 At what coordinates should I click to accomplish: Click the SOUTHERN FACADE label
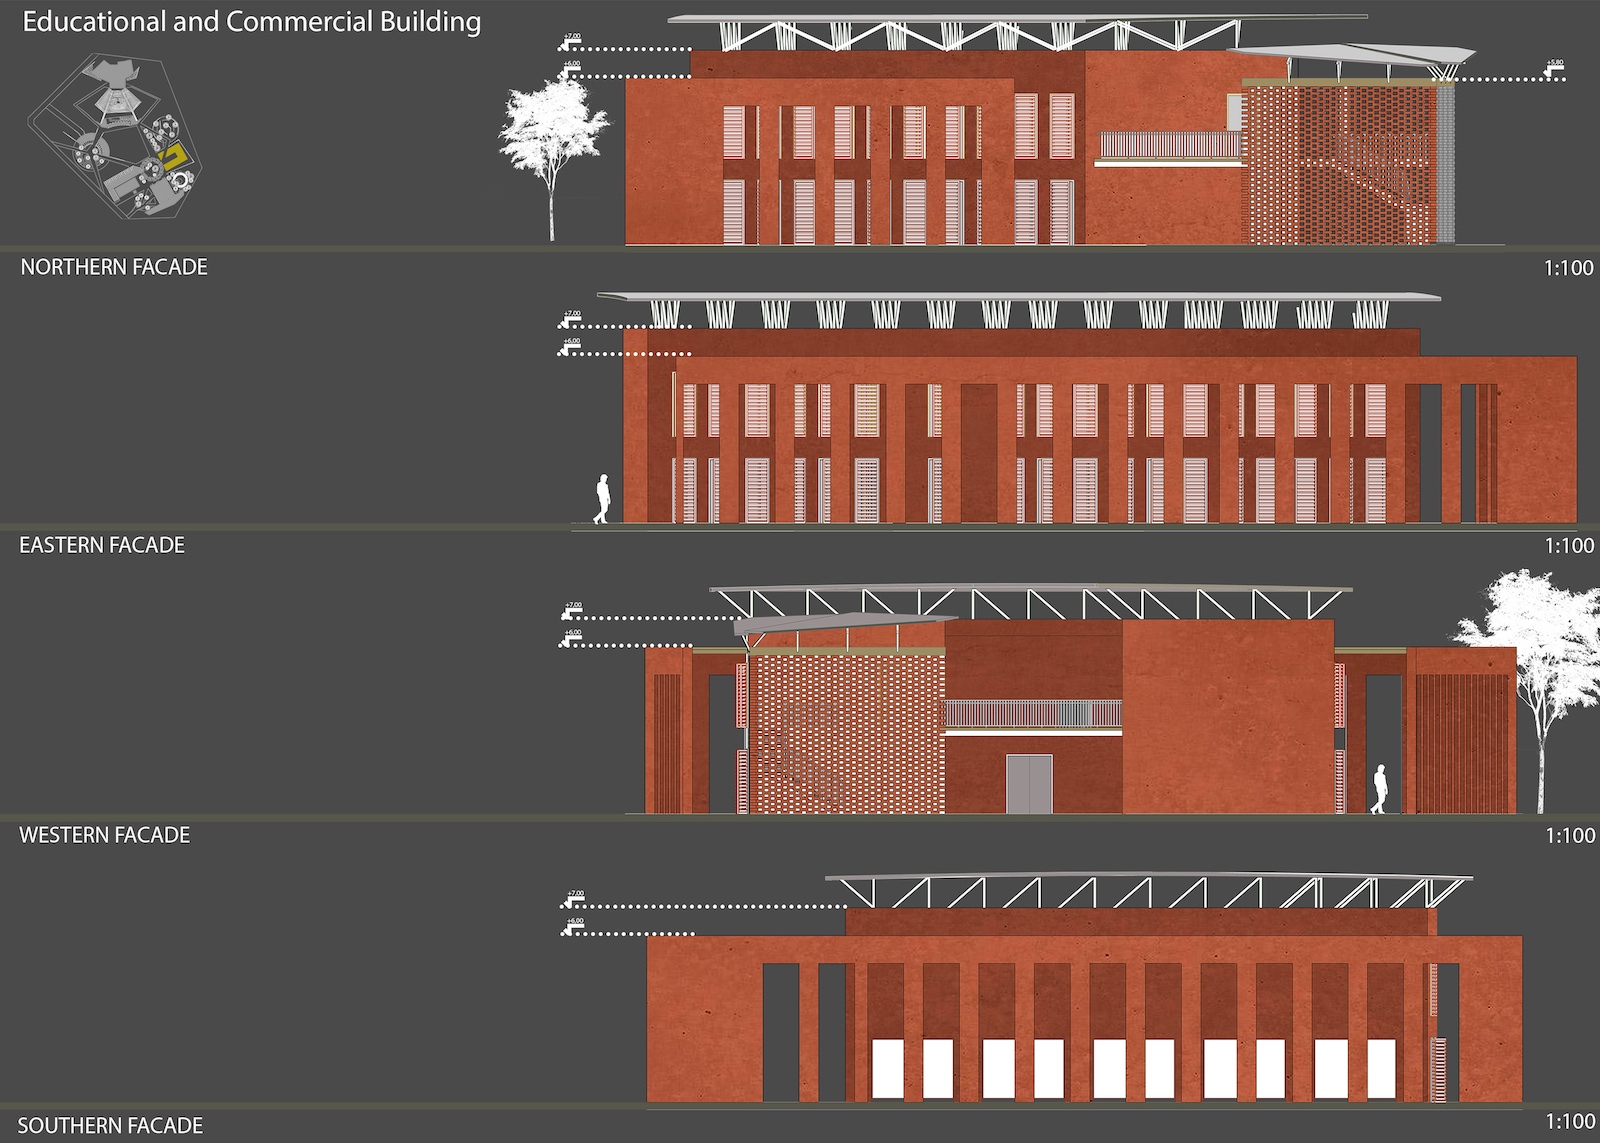110,1125
